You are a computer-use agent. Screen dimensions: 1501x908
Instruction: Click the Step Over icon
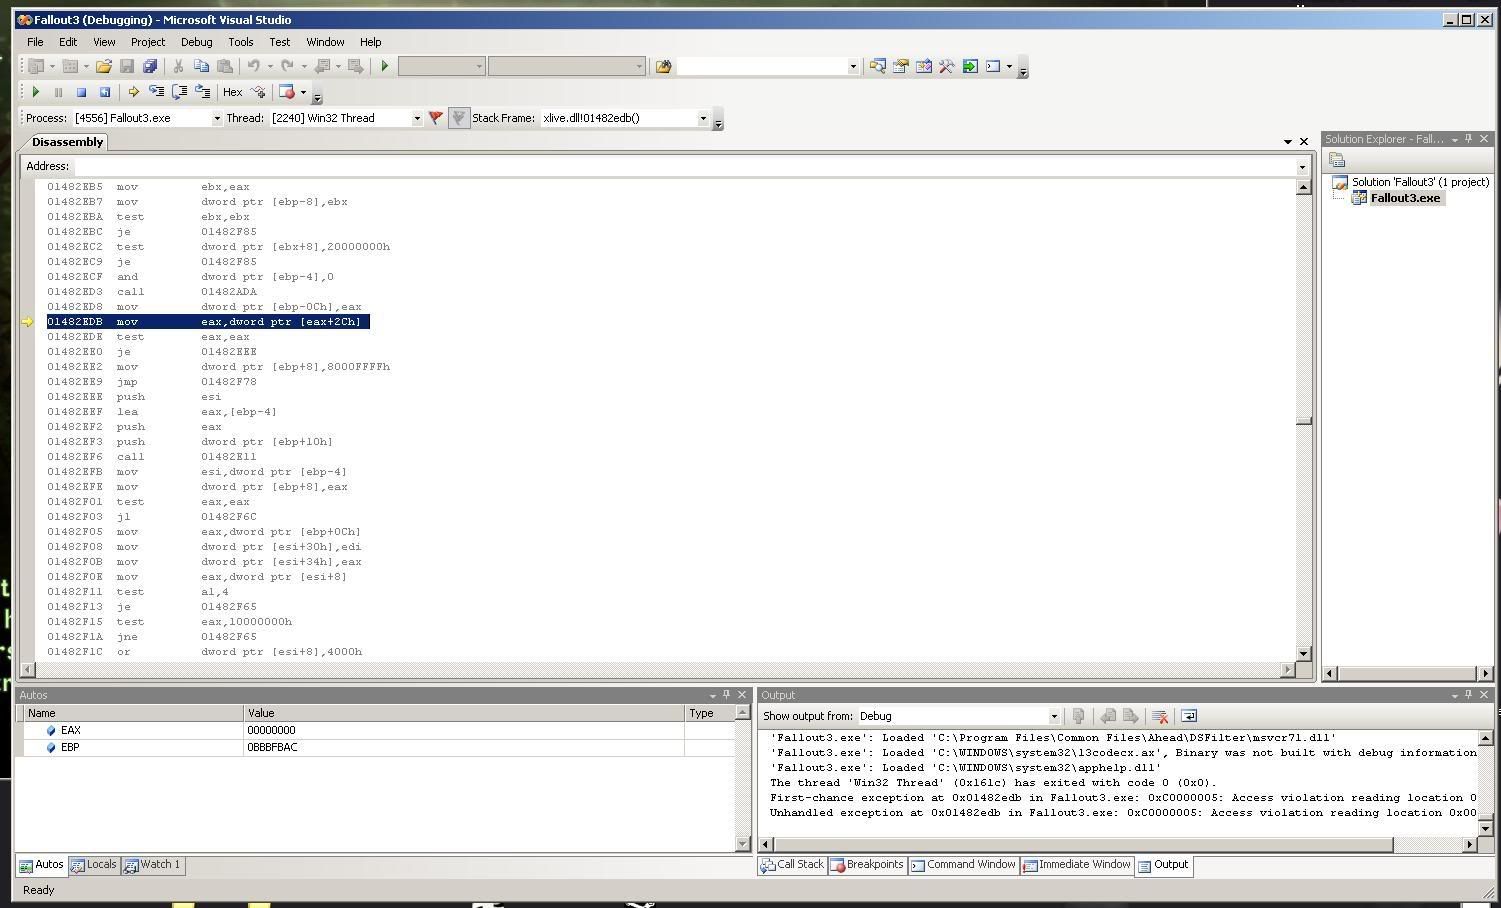tap(179, 92)
